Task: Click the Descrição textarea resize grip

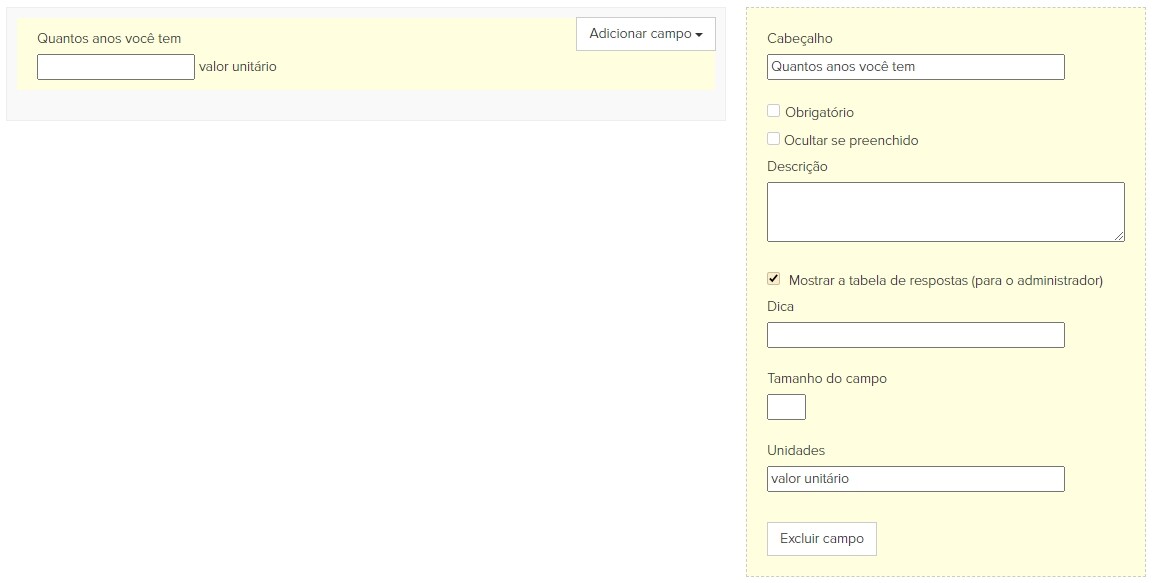Action: [x=1119, y=236]
